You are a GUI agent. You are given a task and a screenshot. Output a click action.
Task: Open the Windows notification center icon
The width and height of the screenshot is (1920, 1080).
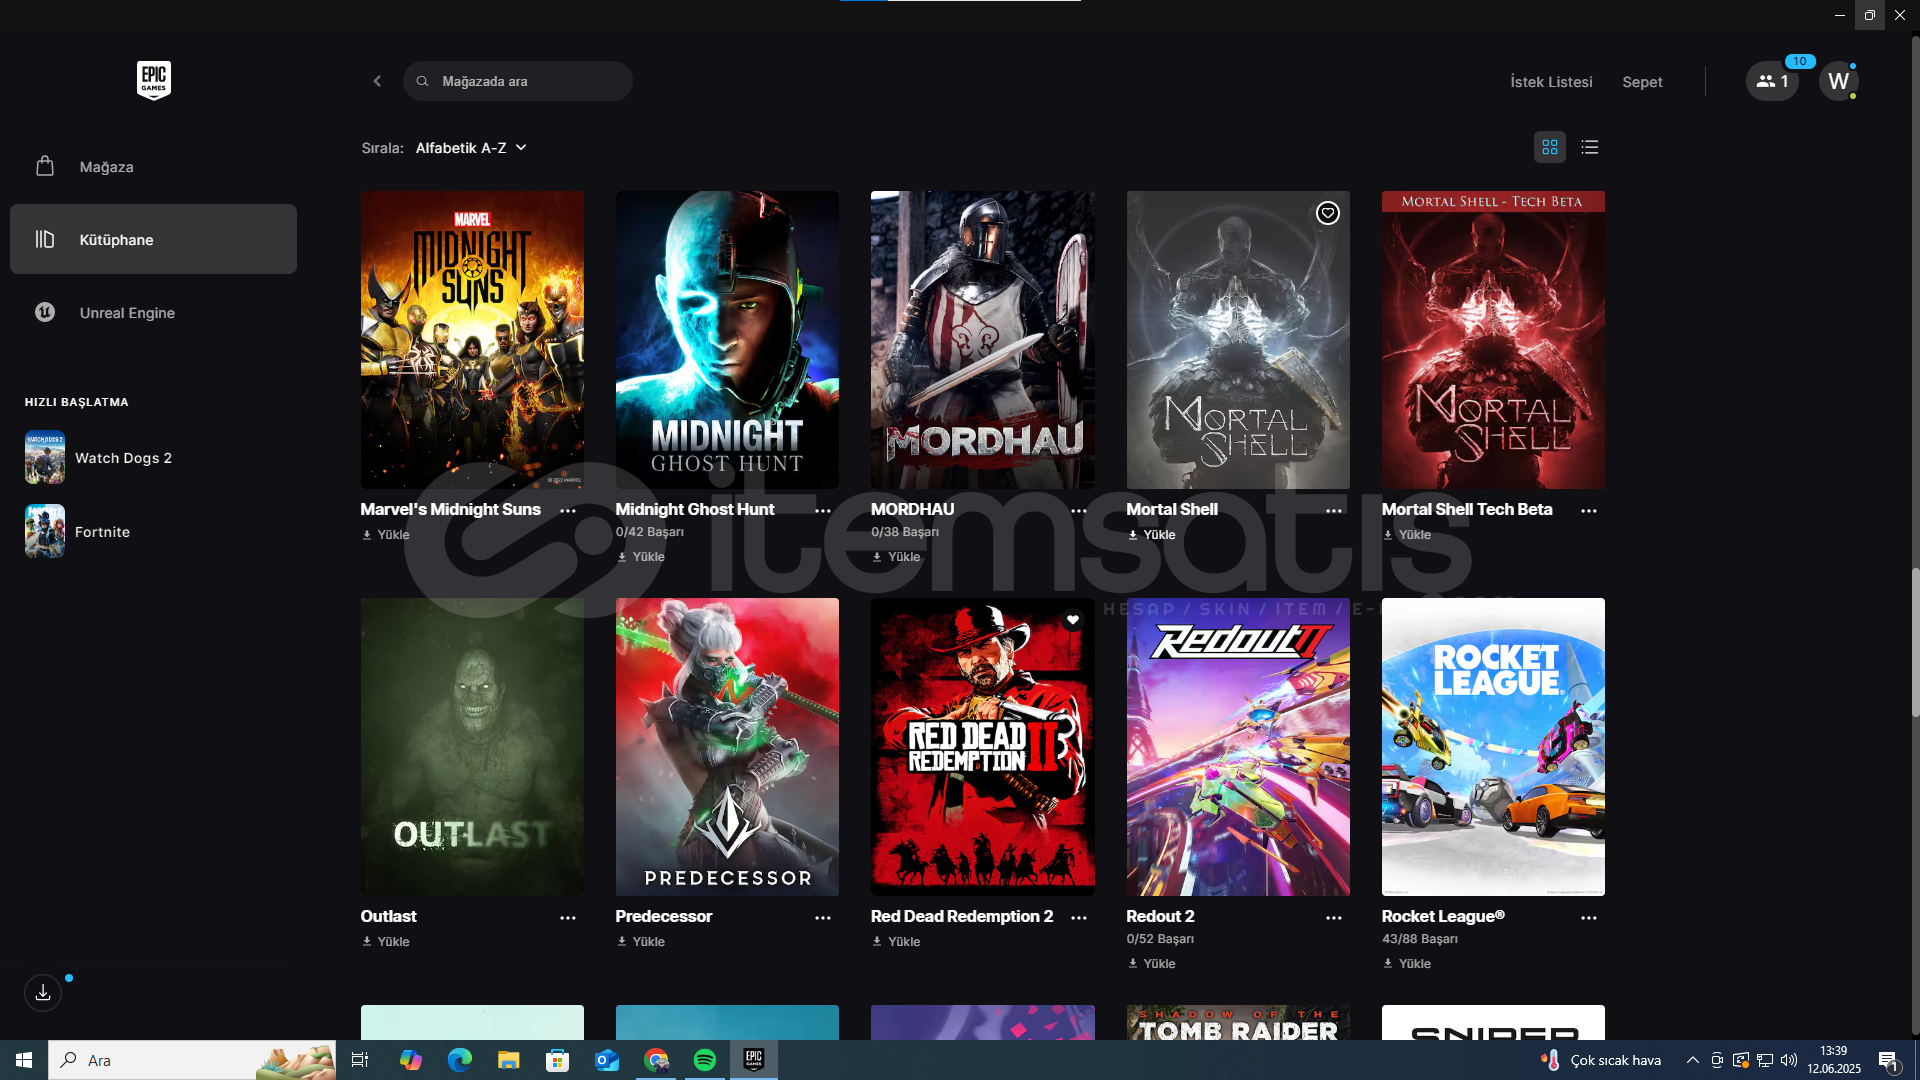(1888, 1060)
